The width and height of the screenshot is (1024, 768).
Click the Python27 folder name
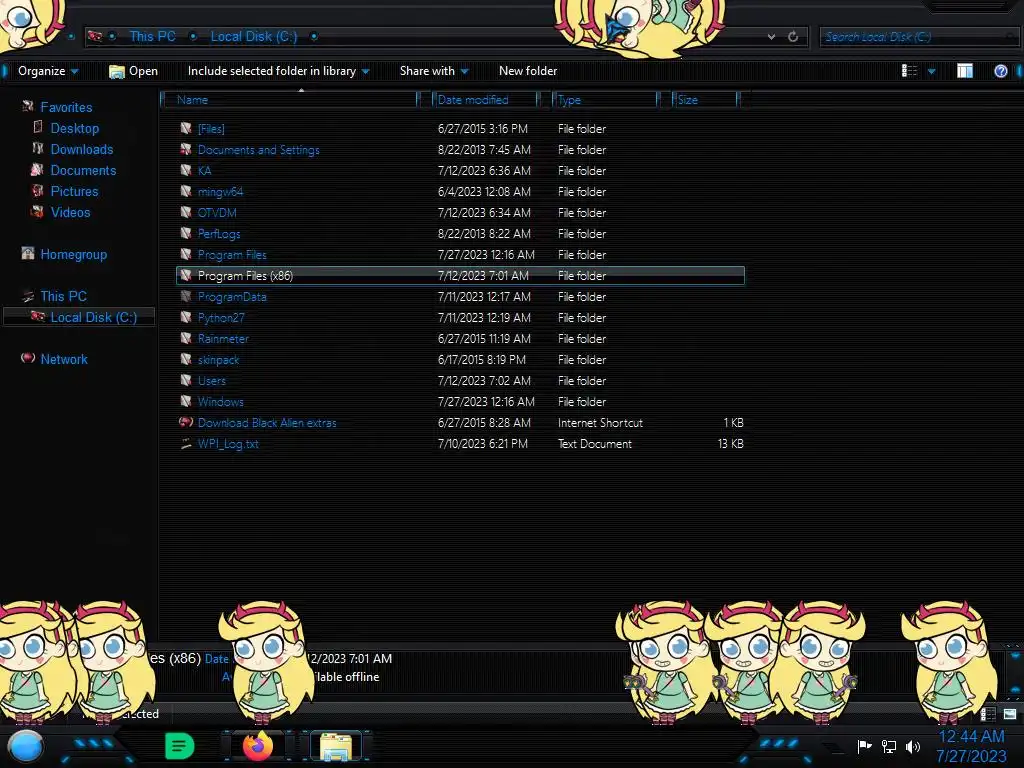click(x=221, y=317)
